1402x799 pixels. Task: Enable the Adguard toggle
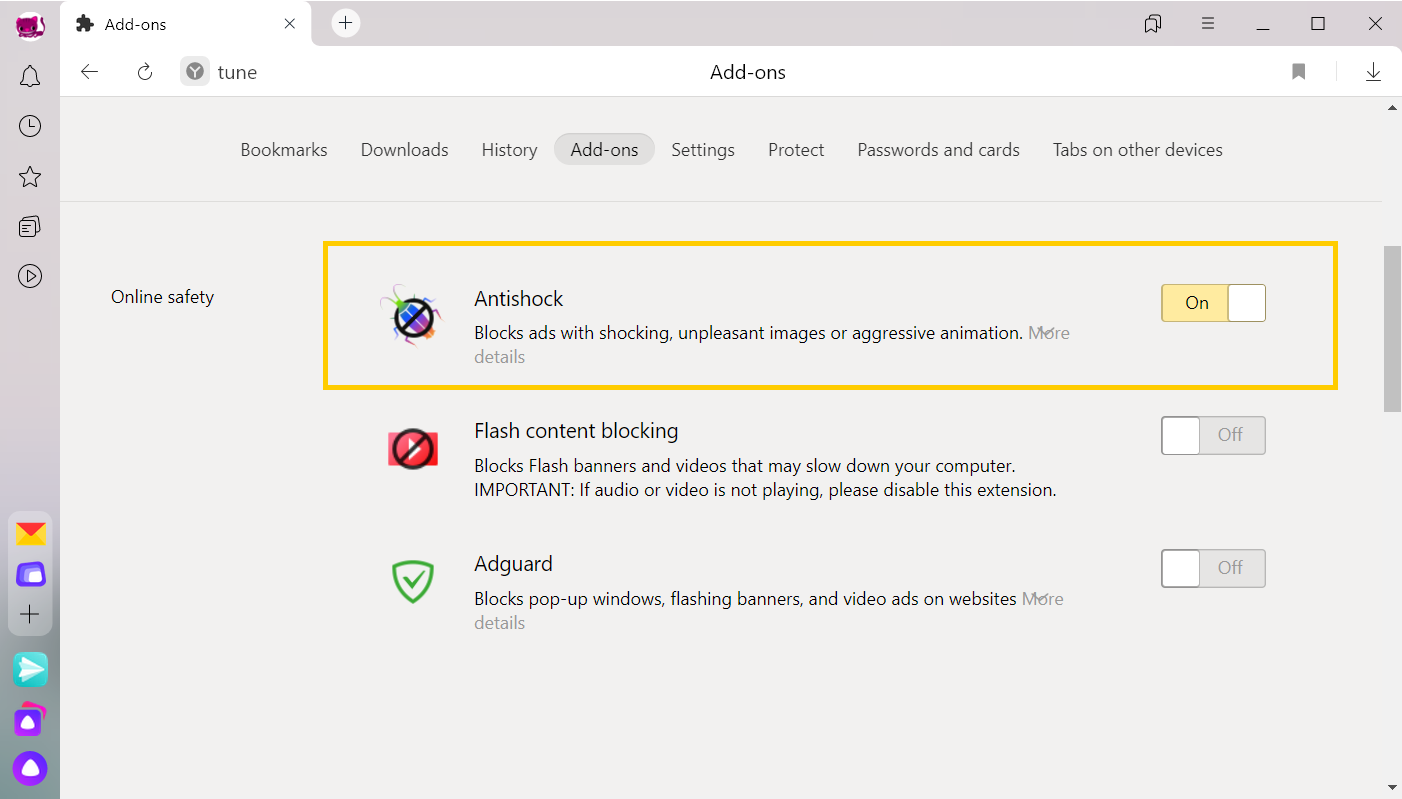point(1213,568)
